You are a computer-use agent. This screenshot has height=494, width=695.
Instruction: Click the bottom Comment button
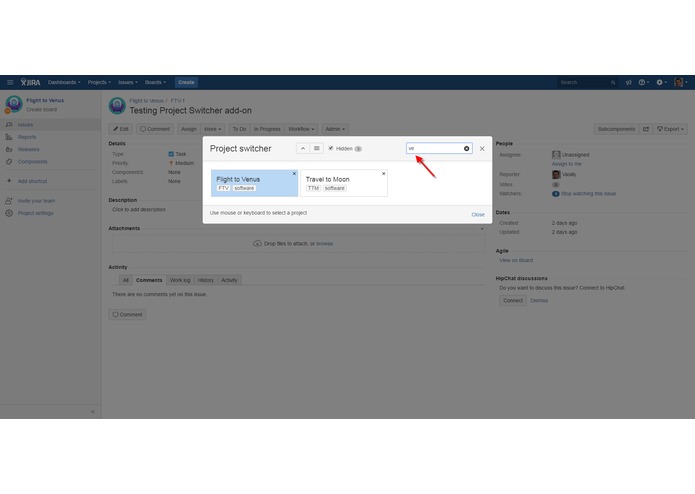tap(128, 315)
